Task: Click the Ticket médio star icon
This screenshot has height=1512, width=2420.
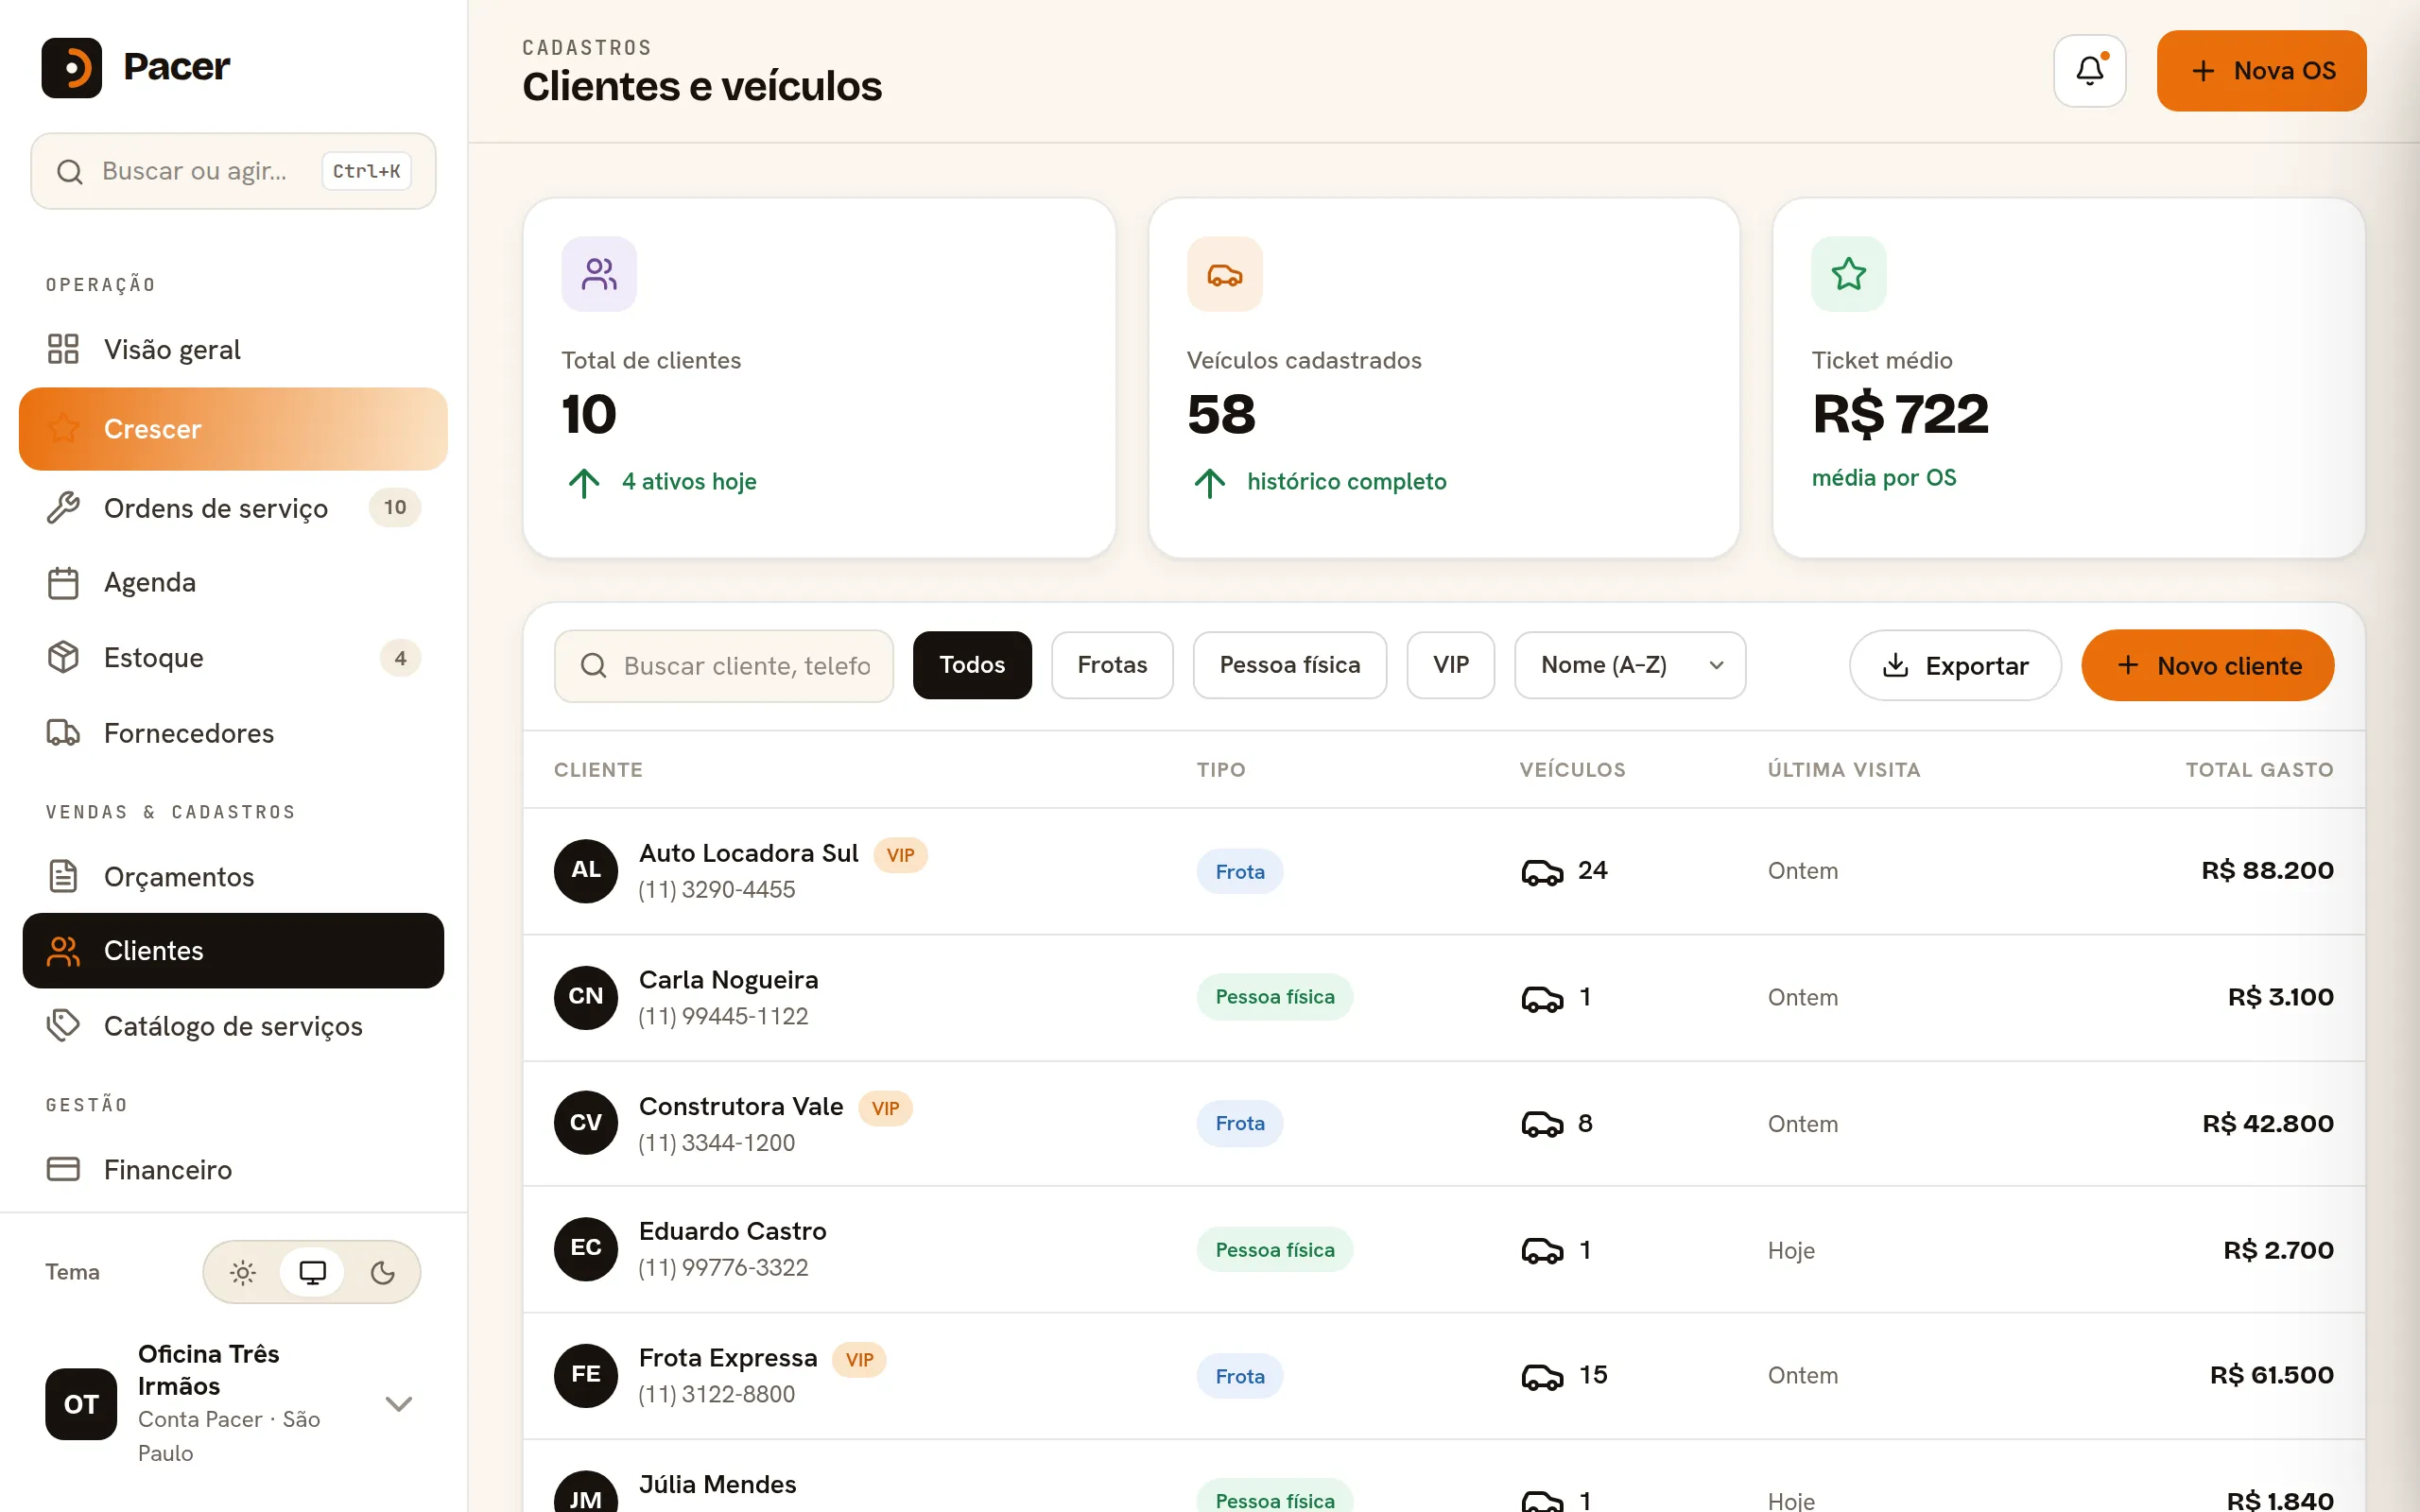Action: [1848, 274]
